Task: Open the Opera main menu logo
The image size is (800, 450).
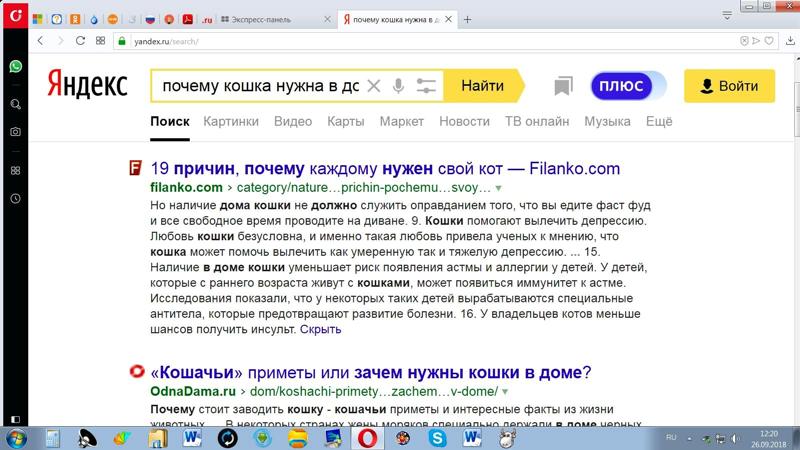Action: click(x=15, y=15)
